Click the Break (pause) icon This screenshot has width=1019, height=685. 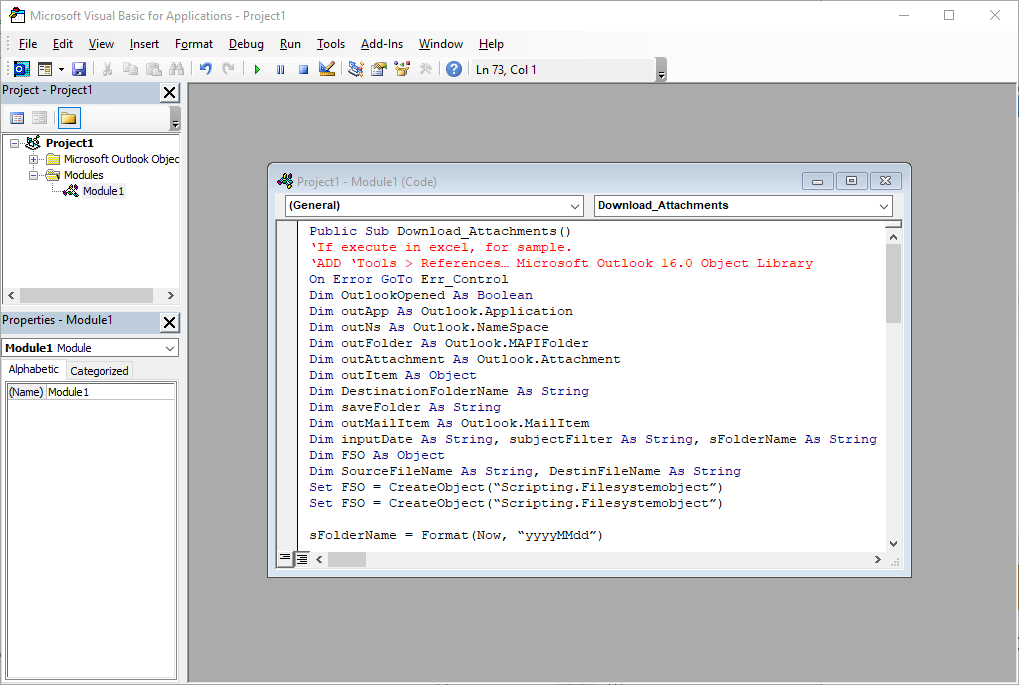pos(280,69)
